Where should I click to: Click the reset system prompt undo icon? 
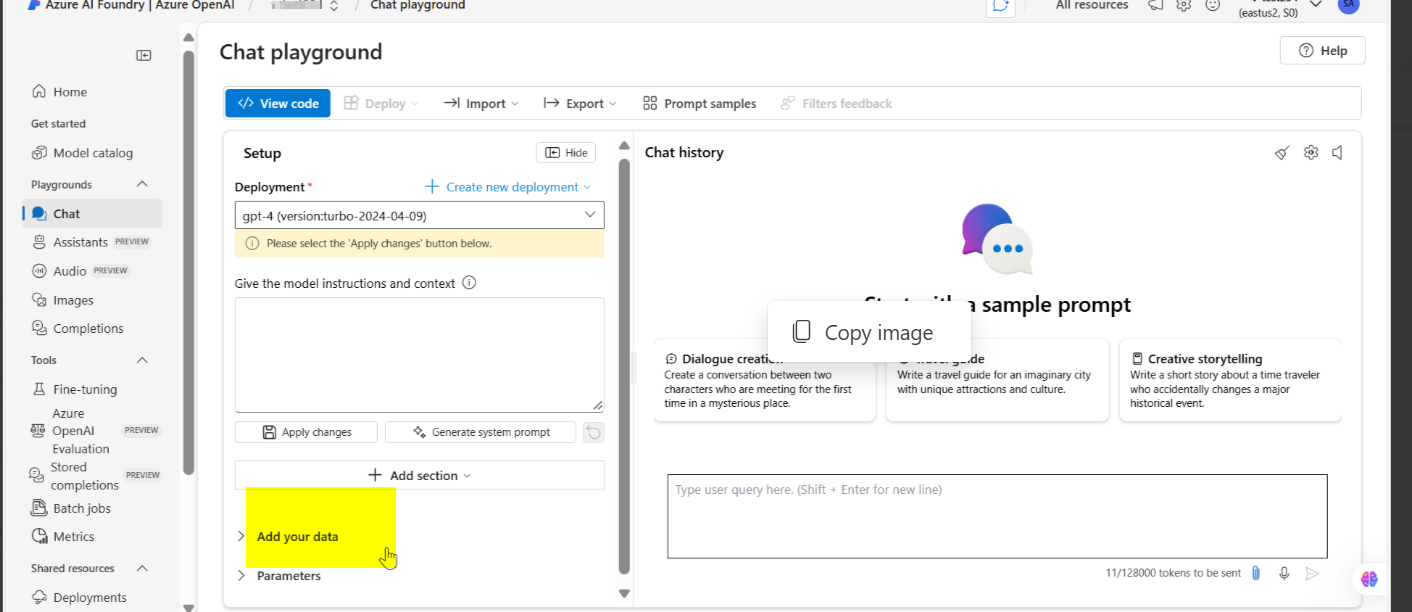pos(593,432)
